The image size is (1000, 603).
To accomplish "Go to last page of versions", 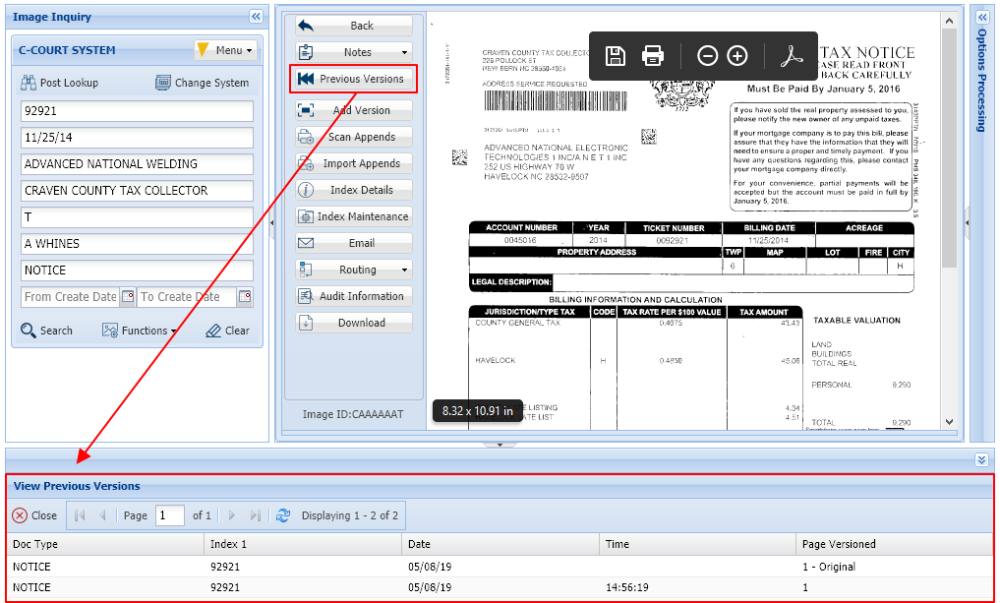I will pos(255,515).
